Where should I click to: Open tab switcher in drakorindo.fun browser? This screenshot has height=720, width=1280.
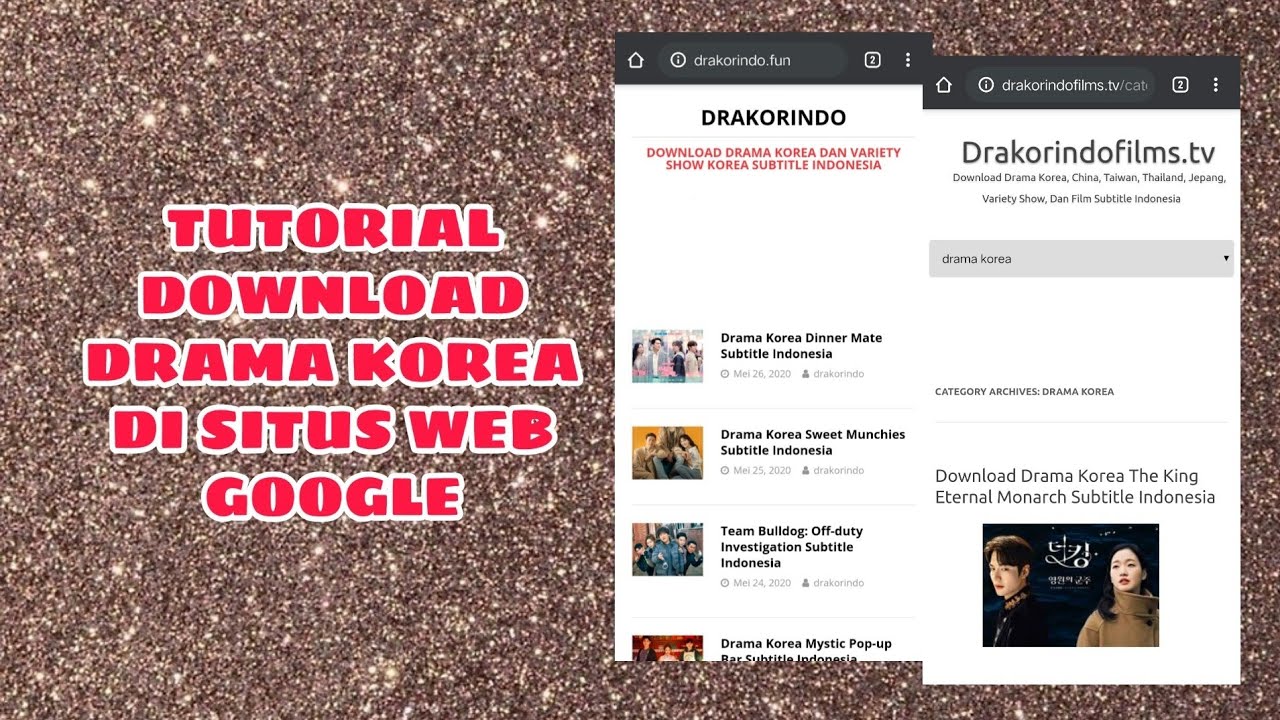(x=872, y=60)
